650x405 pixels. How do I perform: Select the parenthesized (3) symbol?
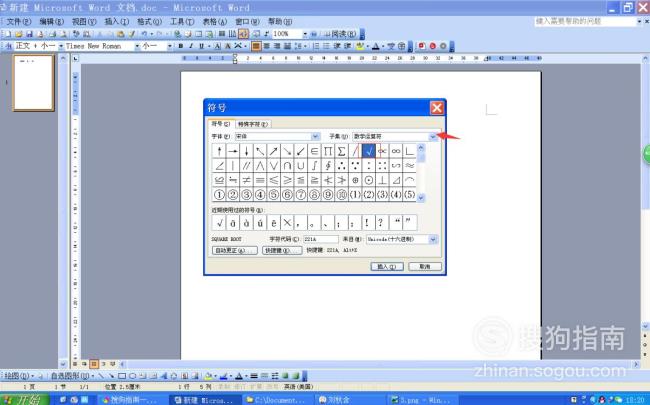pos(382,194)
